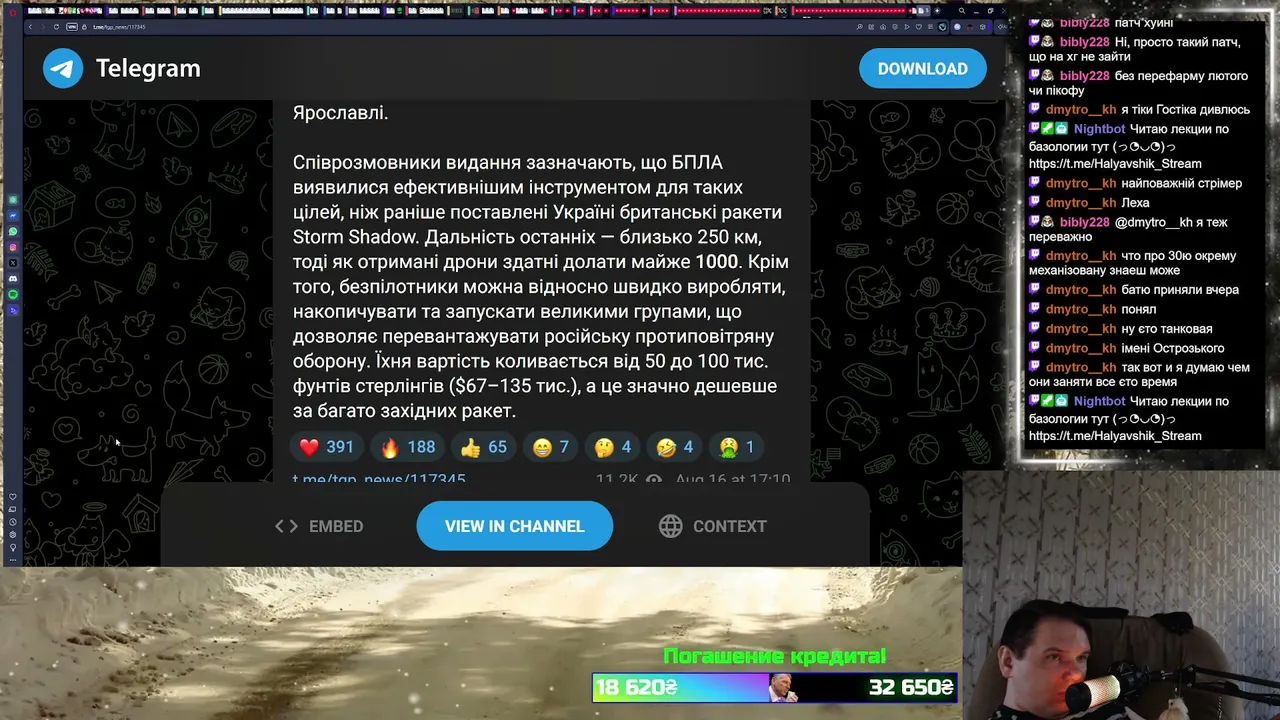This screenshot has height=720, width=1280.
Task: Click the thinking face reaction
Action: pos(612,447)
